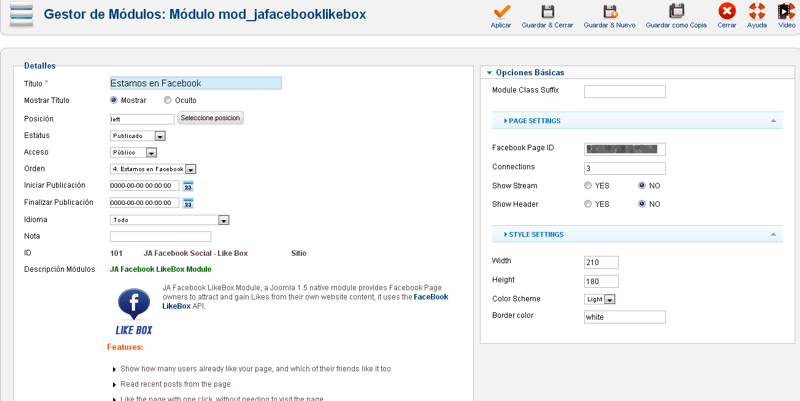This screenshot has height=401, width=800.
Task: Click the Facebook Page ID field
Action: pos(625,149)
